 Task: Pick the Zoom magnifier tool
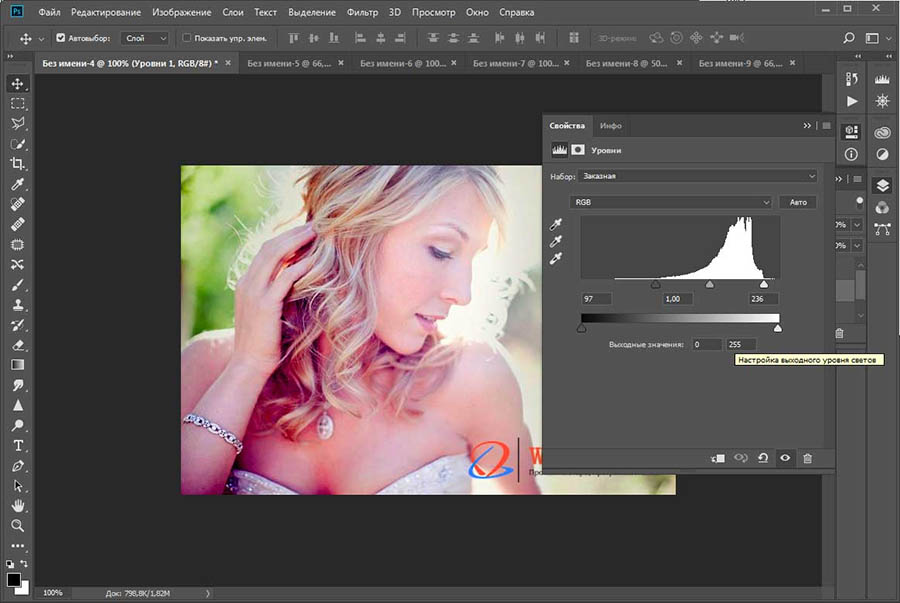click(18, 525)
